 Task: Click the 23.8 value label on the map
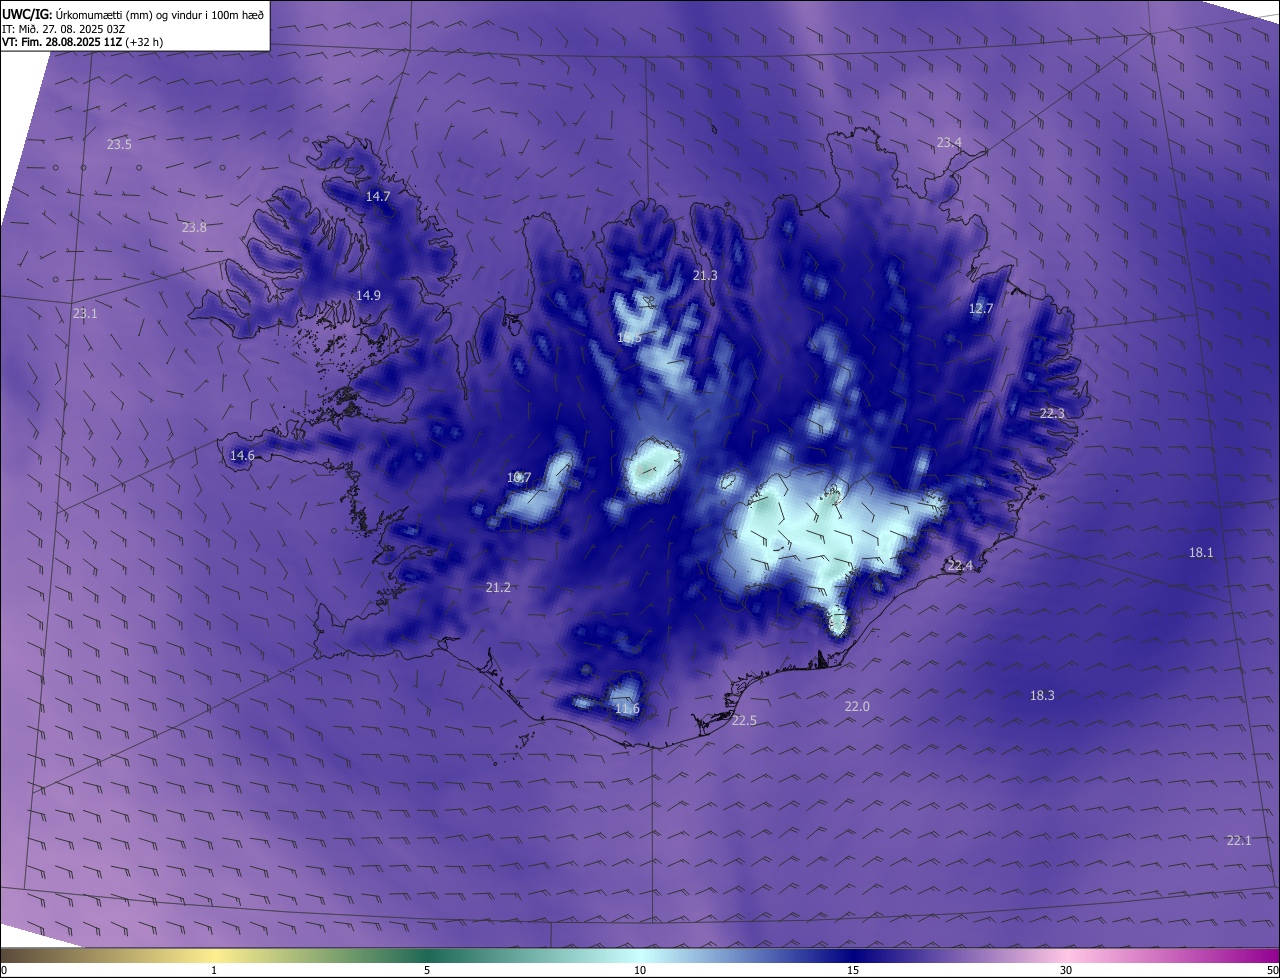(194, 228)
